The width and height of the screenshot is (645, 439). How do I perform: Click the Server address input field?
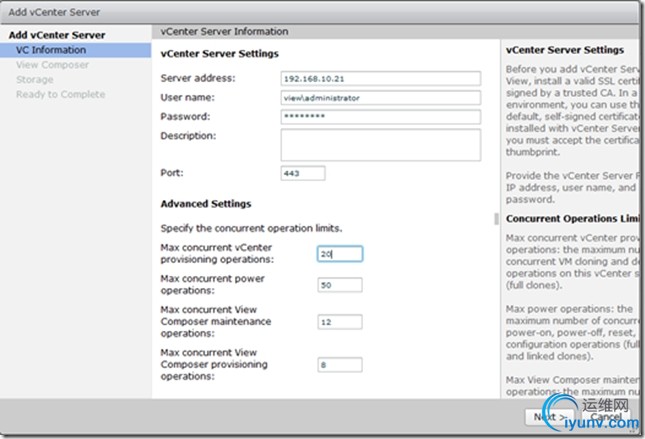381,79
